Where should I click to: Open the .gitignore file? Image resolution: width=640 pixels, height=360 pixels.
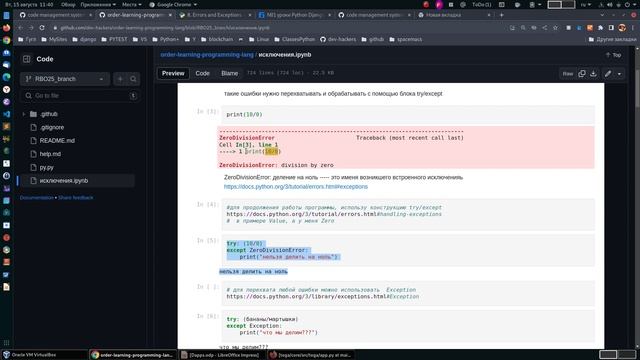click(x=52, y=127)
